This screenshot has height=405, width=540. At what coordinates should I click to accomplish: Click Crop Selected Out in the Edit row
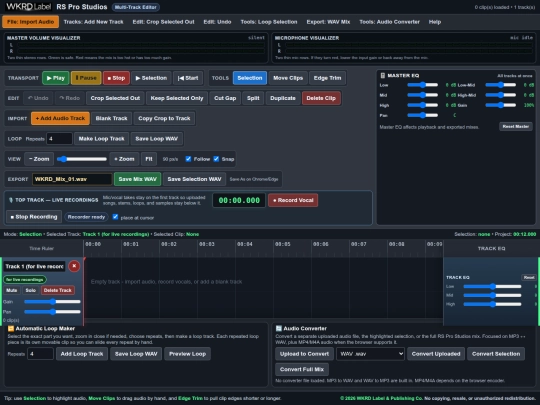coord(115,98)
